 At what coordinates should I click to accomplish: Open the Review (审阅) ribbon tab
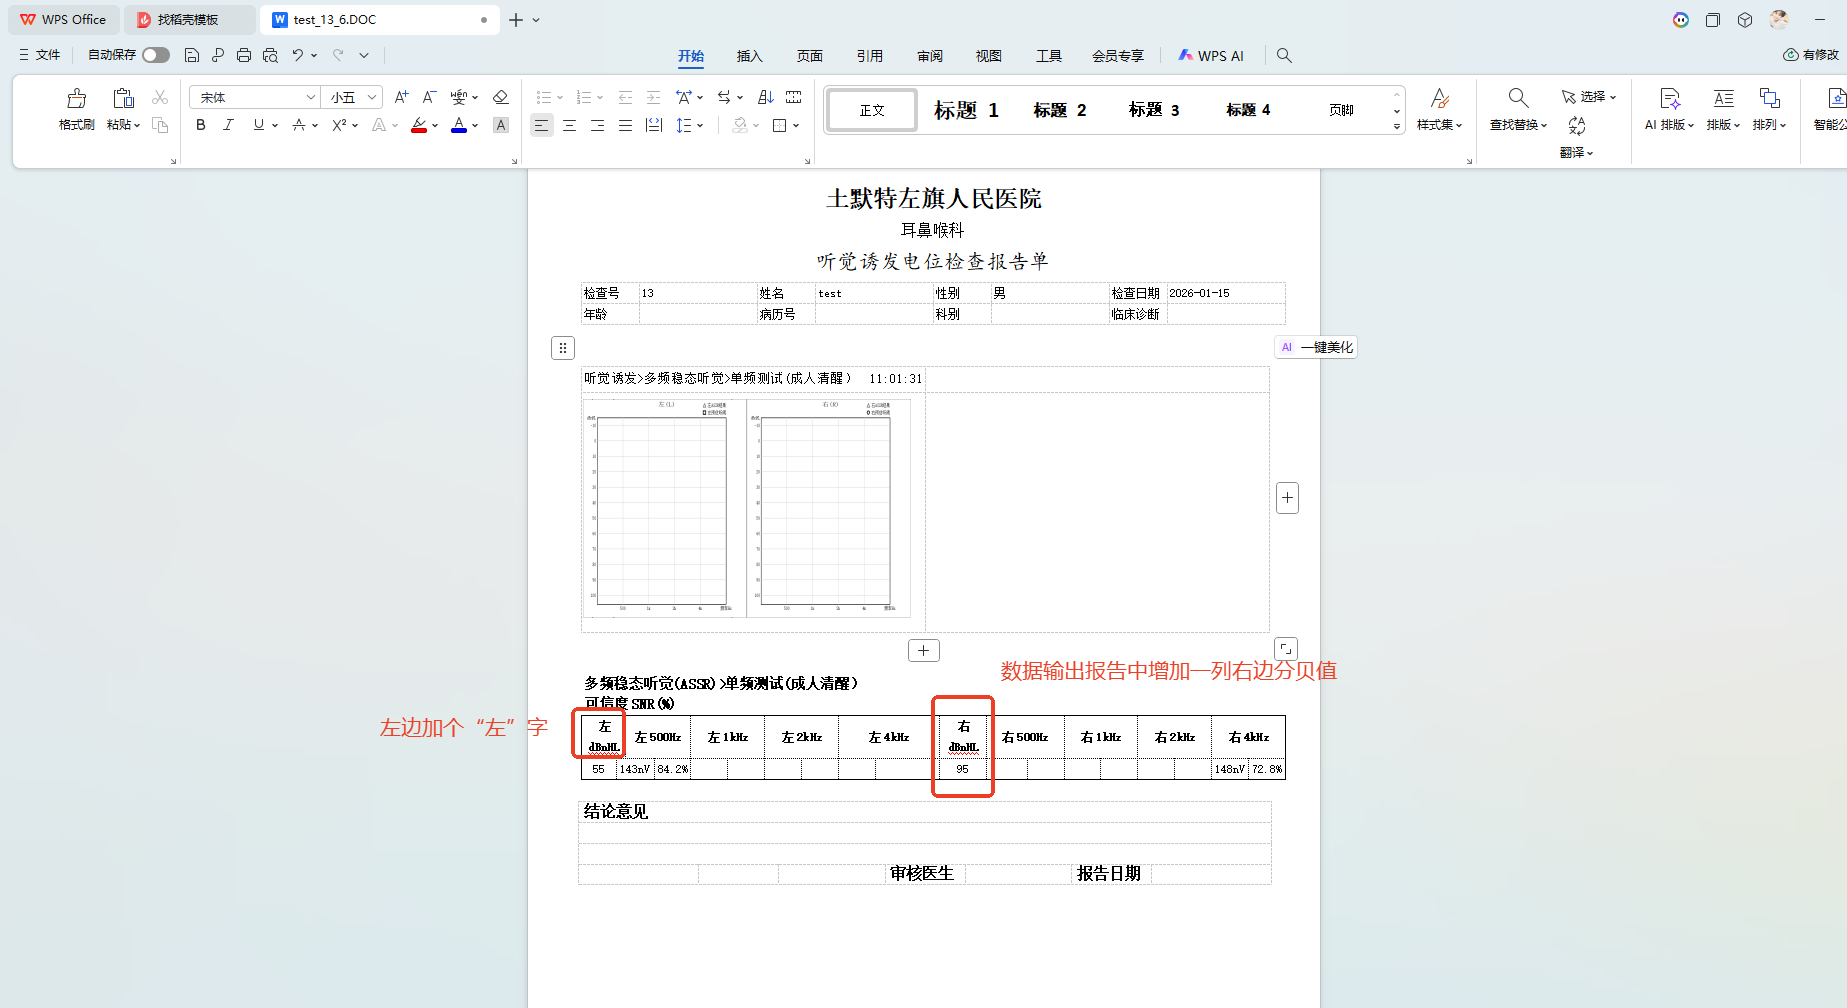point(929,56)
